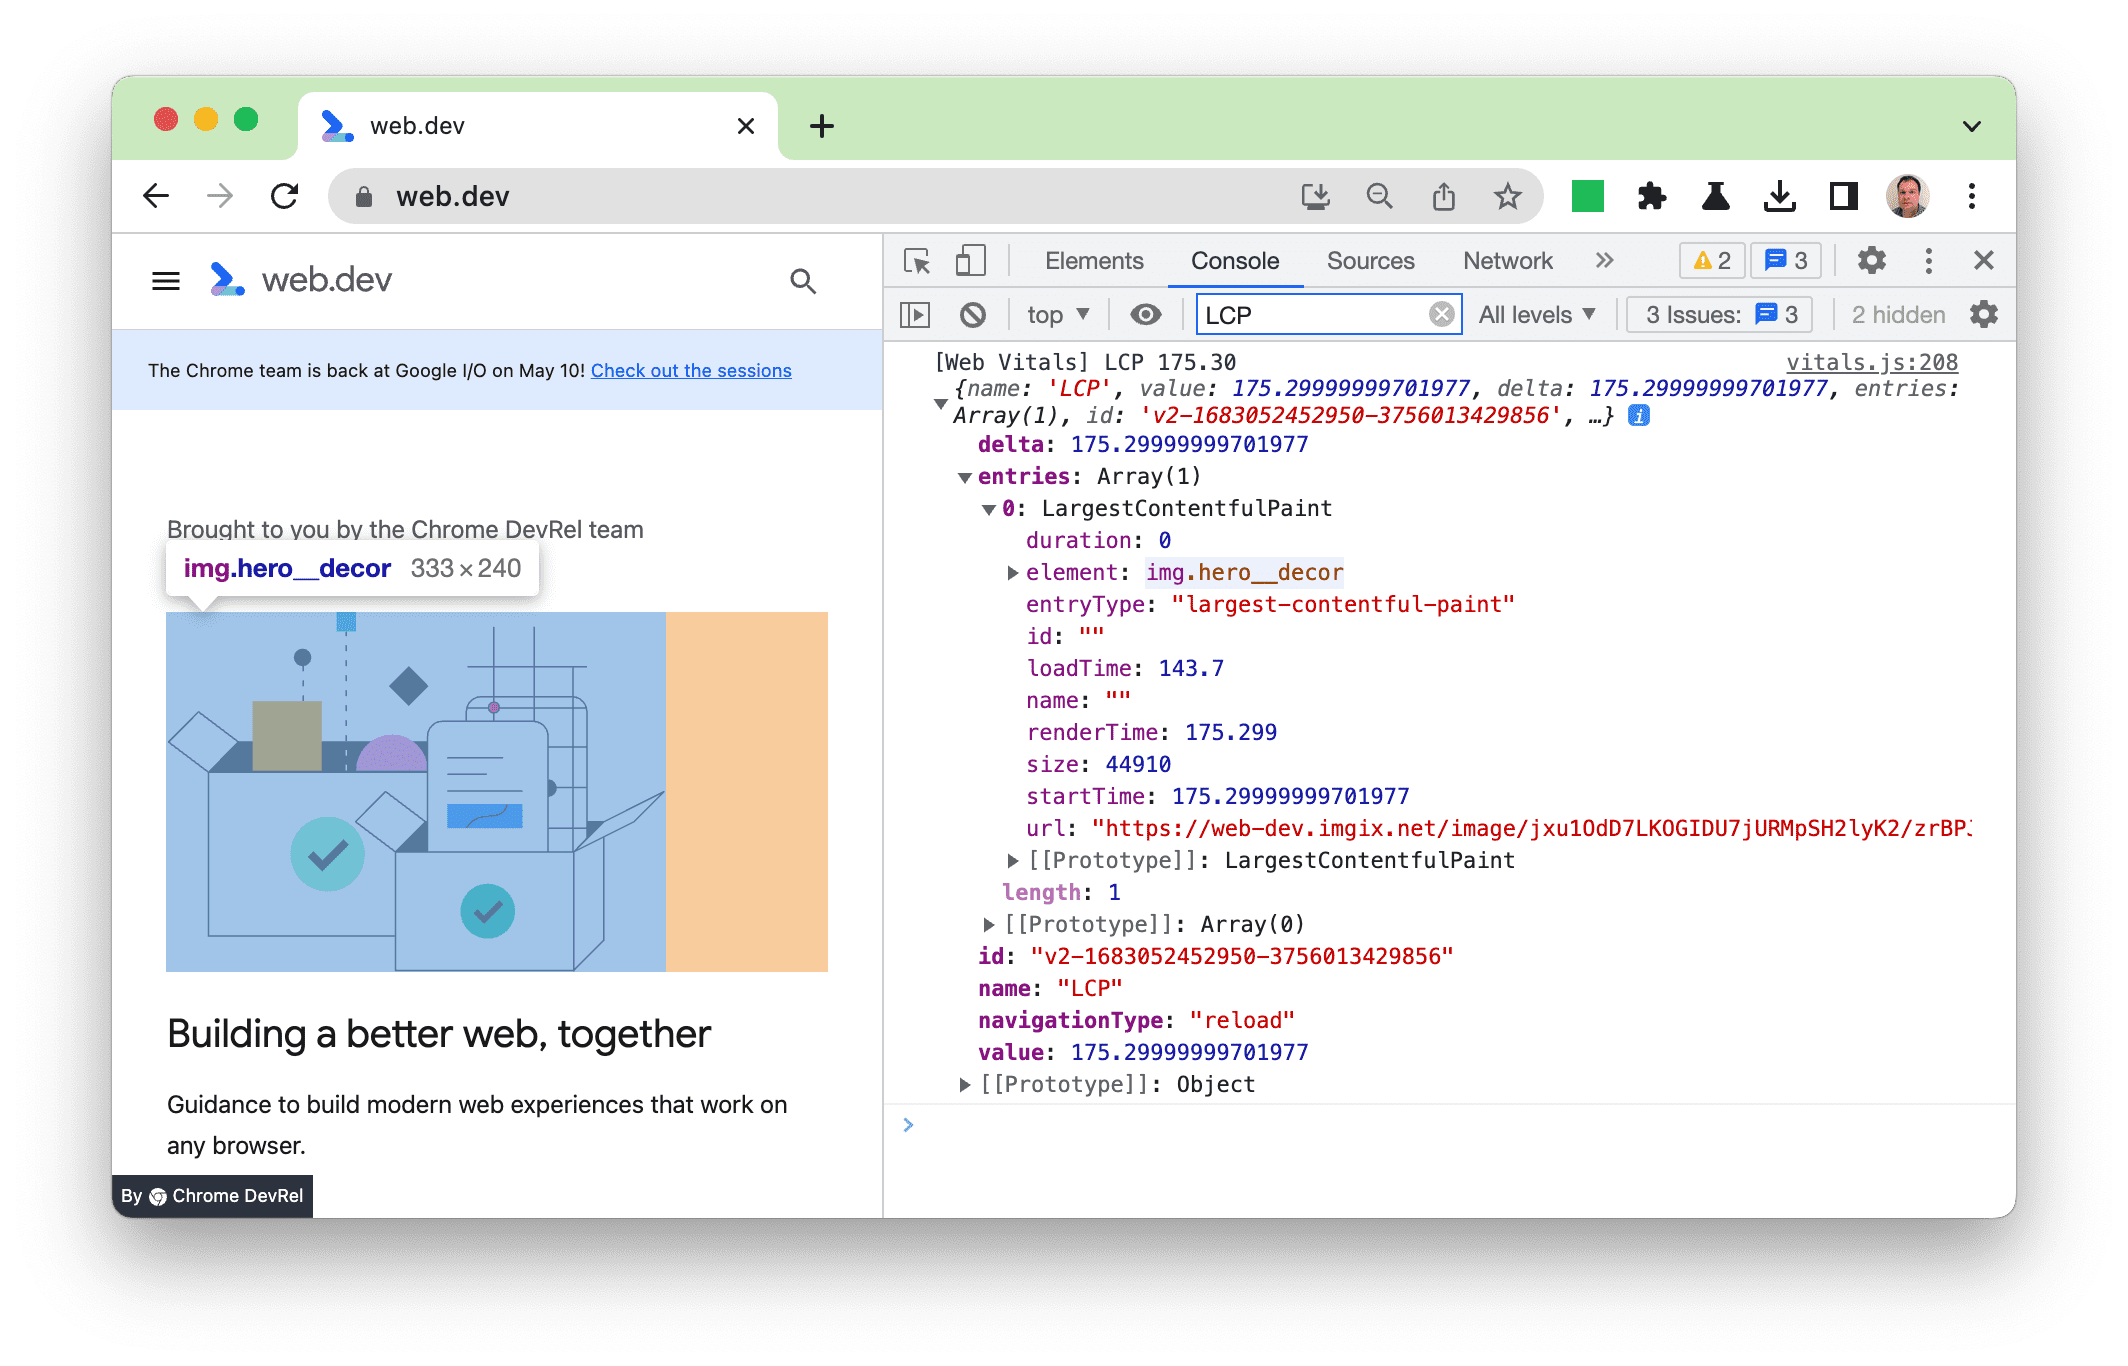This screenshot has width=2128, height=1366.
Task: Click the LCP filter input field
Action: pos(1318,315)
